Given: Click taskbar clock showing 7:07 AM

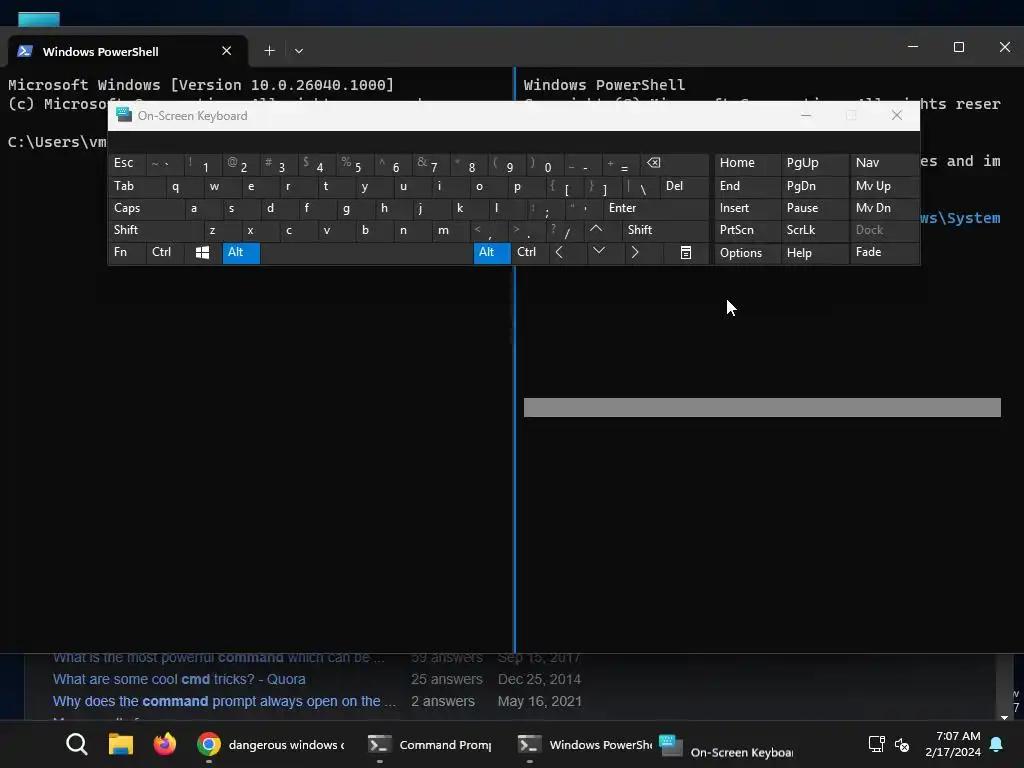Looking at the screenshot, I should (x=953, y=744).
